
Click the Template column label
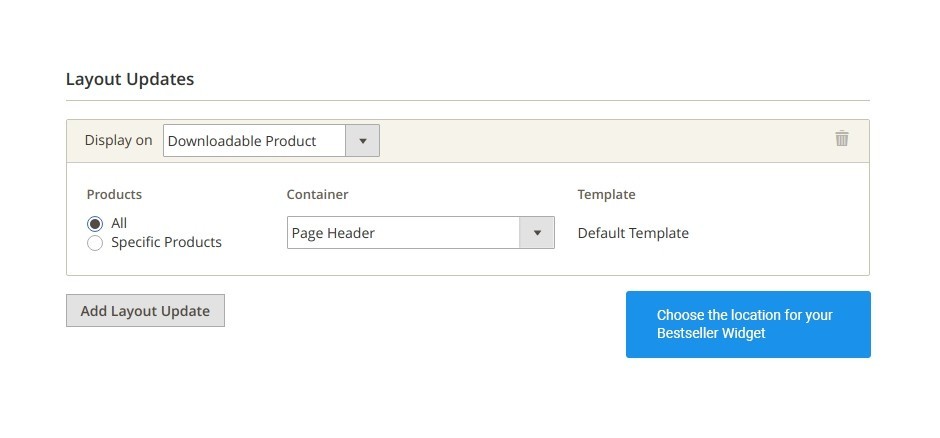(x=606, y=195)
